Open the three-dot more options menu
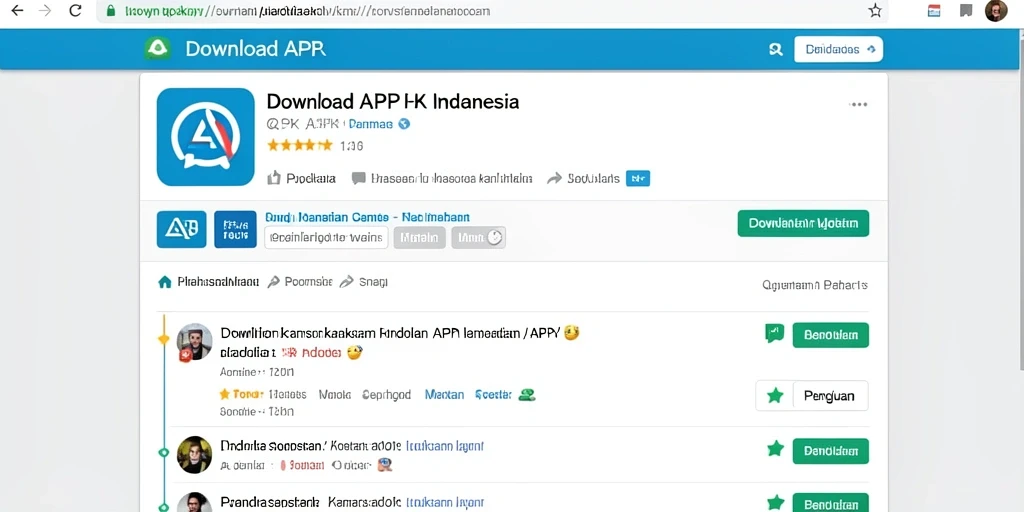Image resolution: width=1024 pixels, height=512 pixels. 858,104
